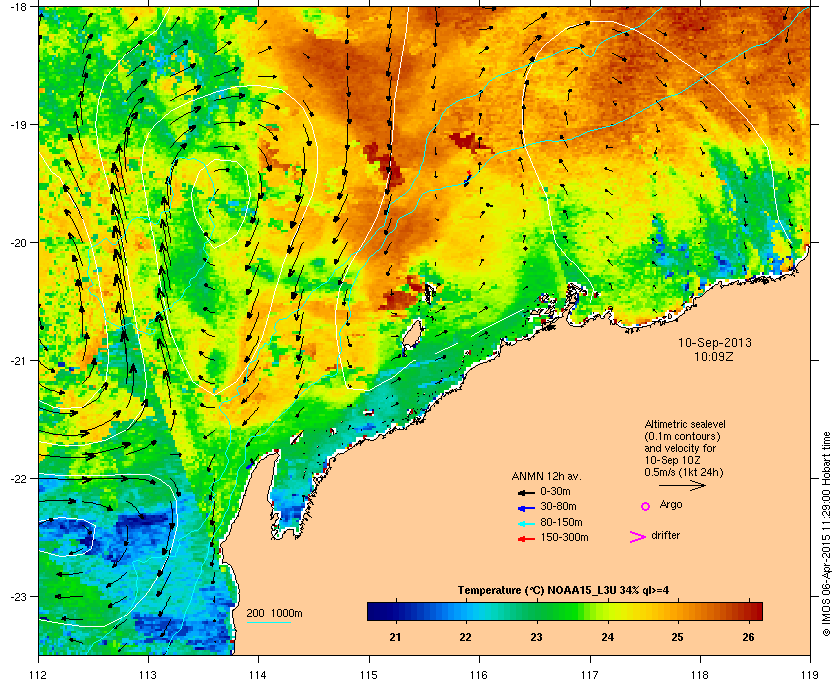Viewport: 840px width, 680px height.
Task: Click the red 150-300m legend arrow
Action: 527,539
